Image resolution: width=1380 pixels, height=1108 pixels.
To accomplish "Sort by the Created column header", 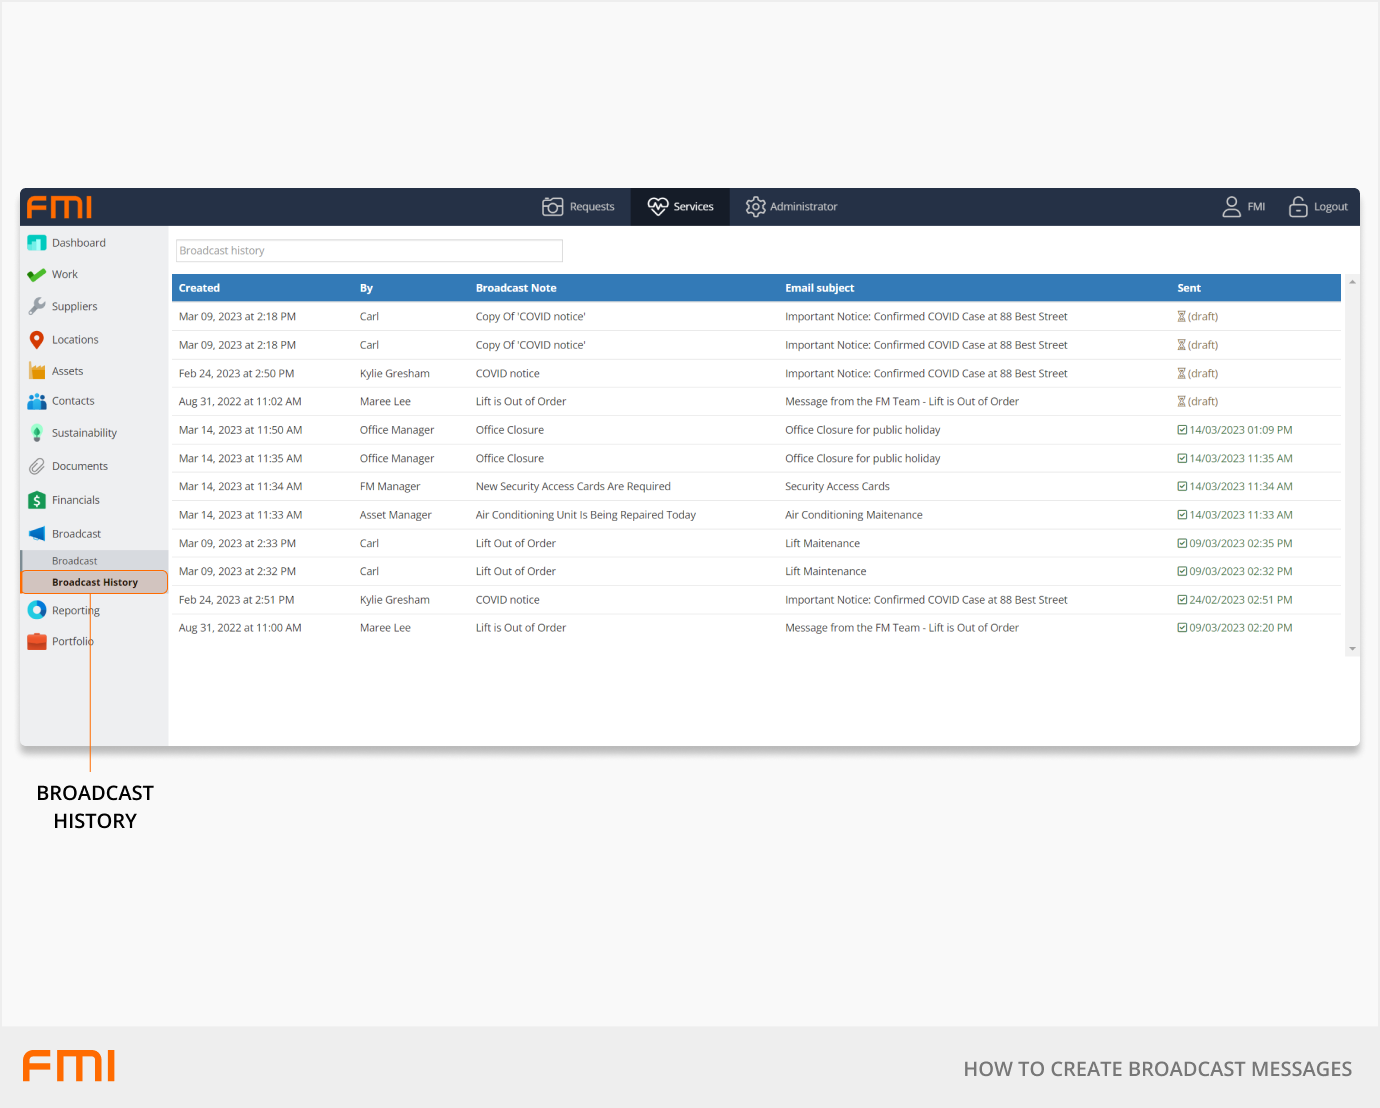I will point(199,288).
